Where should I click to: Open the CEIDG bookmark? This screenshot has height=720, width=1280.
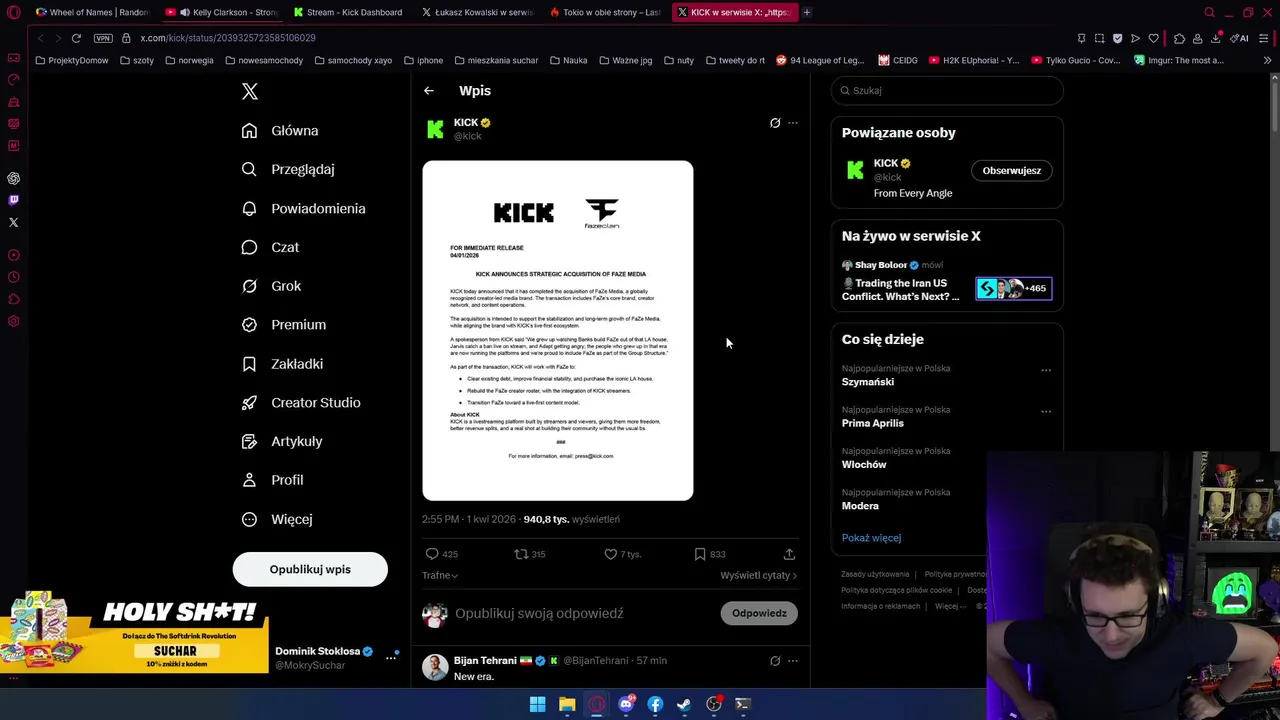point(898,60)
